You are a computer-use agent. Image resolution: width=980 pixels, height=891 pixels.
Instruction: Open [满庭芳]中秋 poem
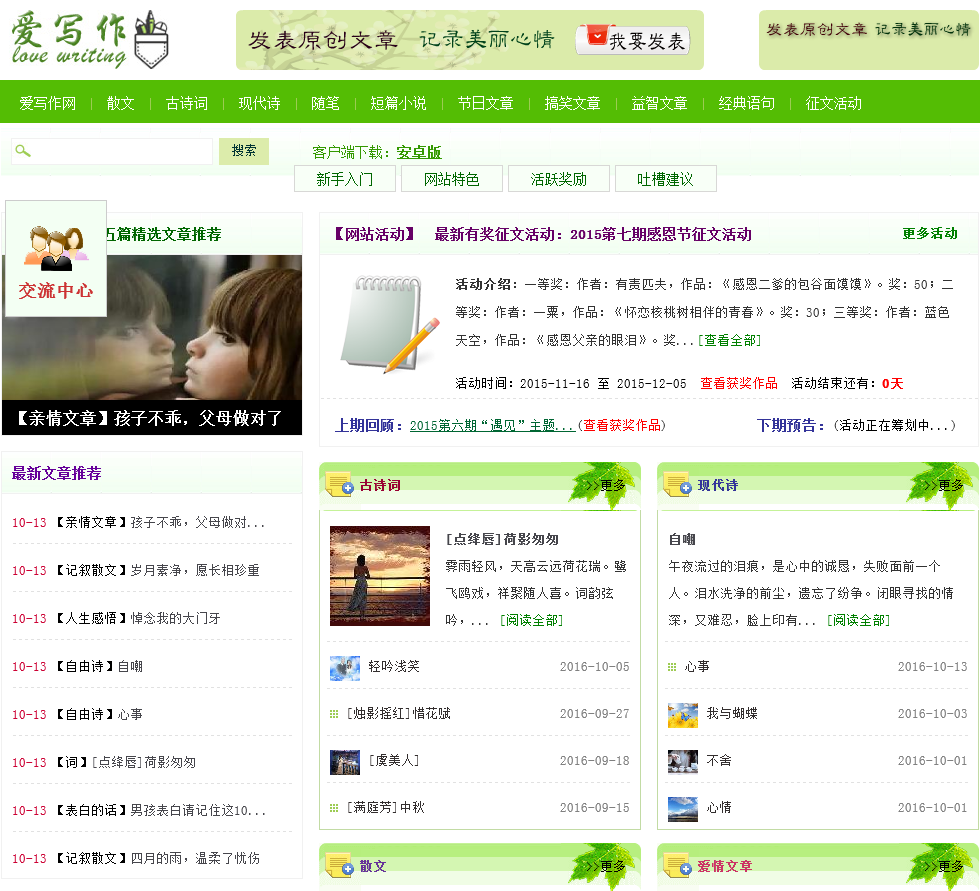(x=386, y=807)
